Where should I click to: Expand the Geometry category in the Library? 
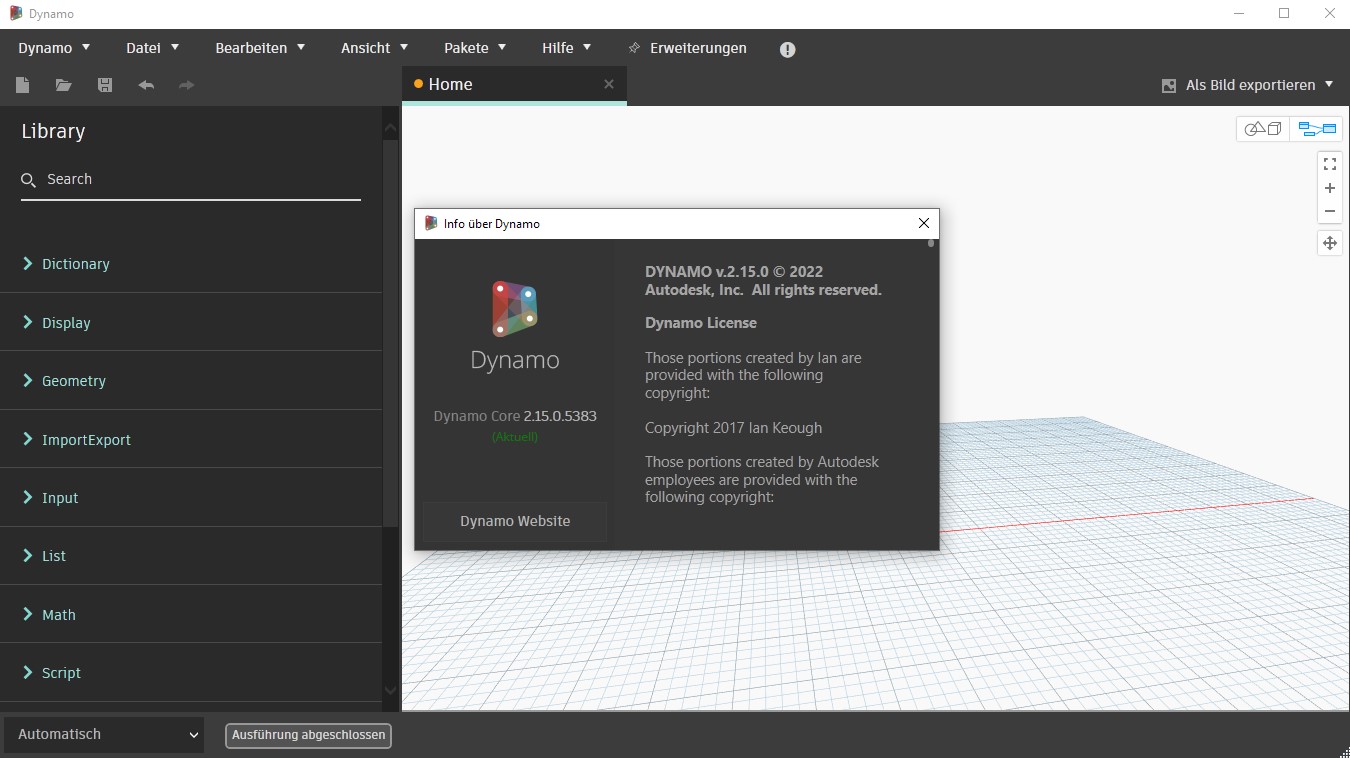click(73, 381)
